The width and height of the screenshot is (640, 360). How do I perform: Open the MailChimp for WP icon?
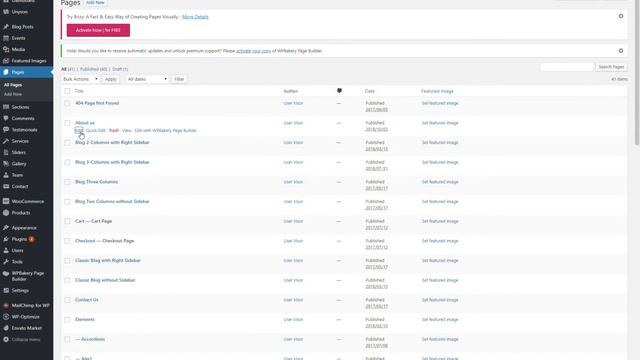tap(6, 305)
